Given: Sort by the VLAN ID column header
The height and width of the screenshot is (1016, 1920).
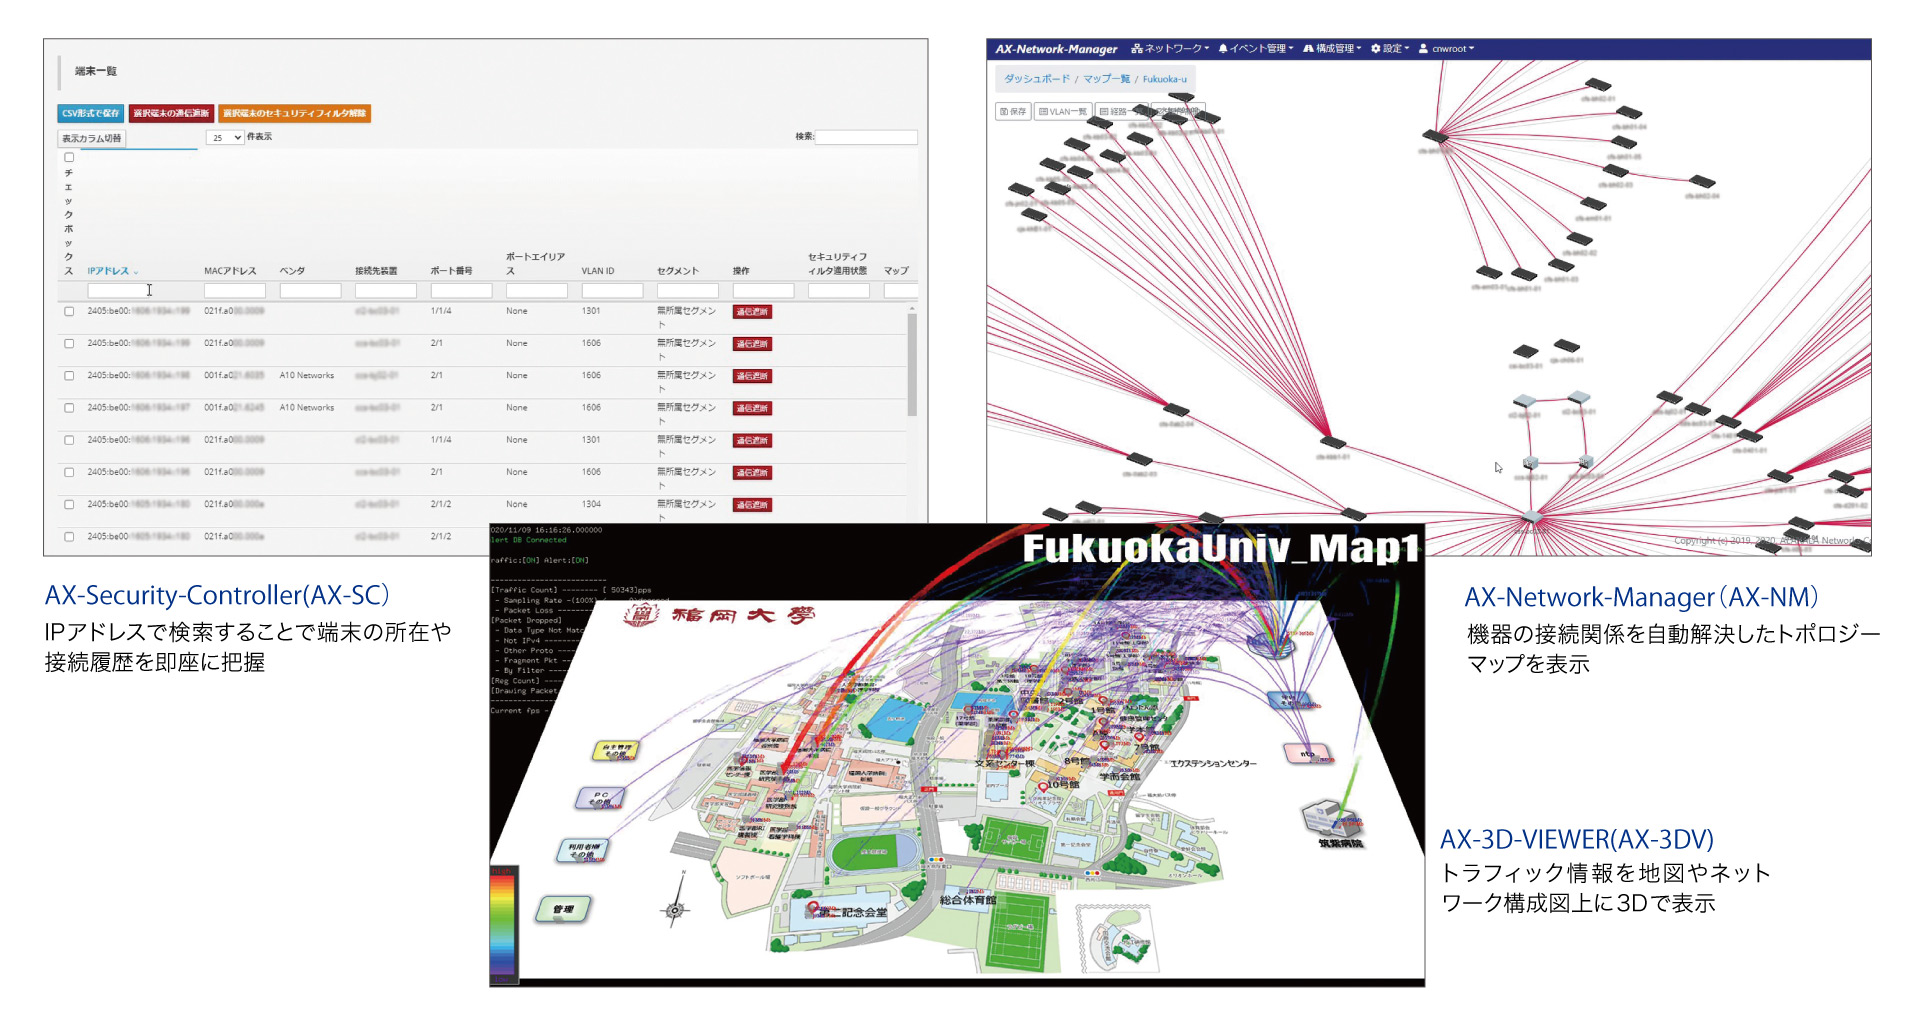Looking at the screenshot, I should coord(598,271).
